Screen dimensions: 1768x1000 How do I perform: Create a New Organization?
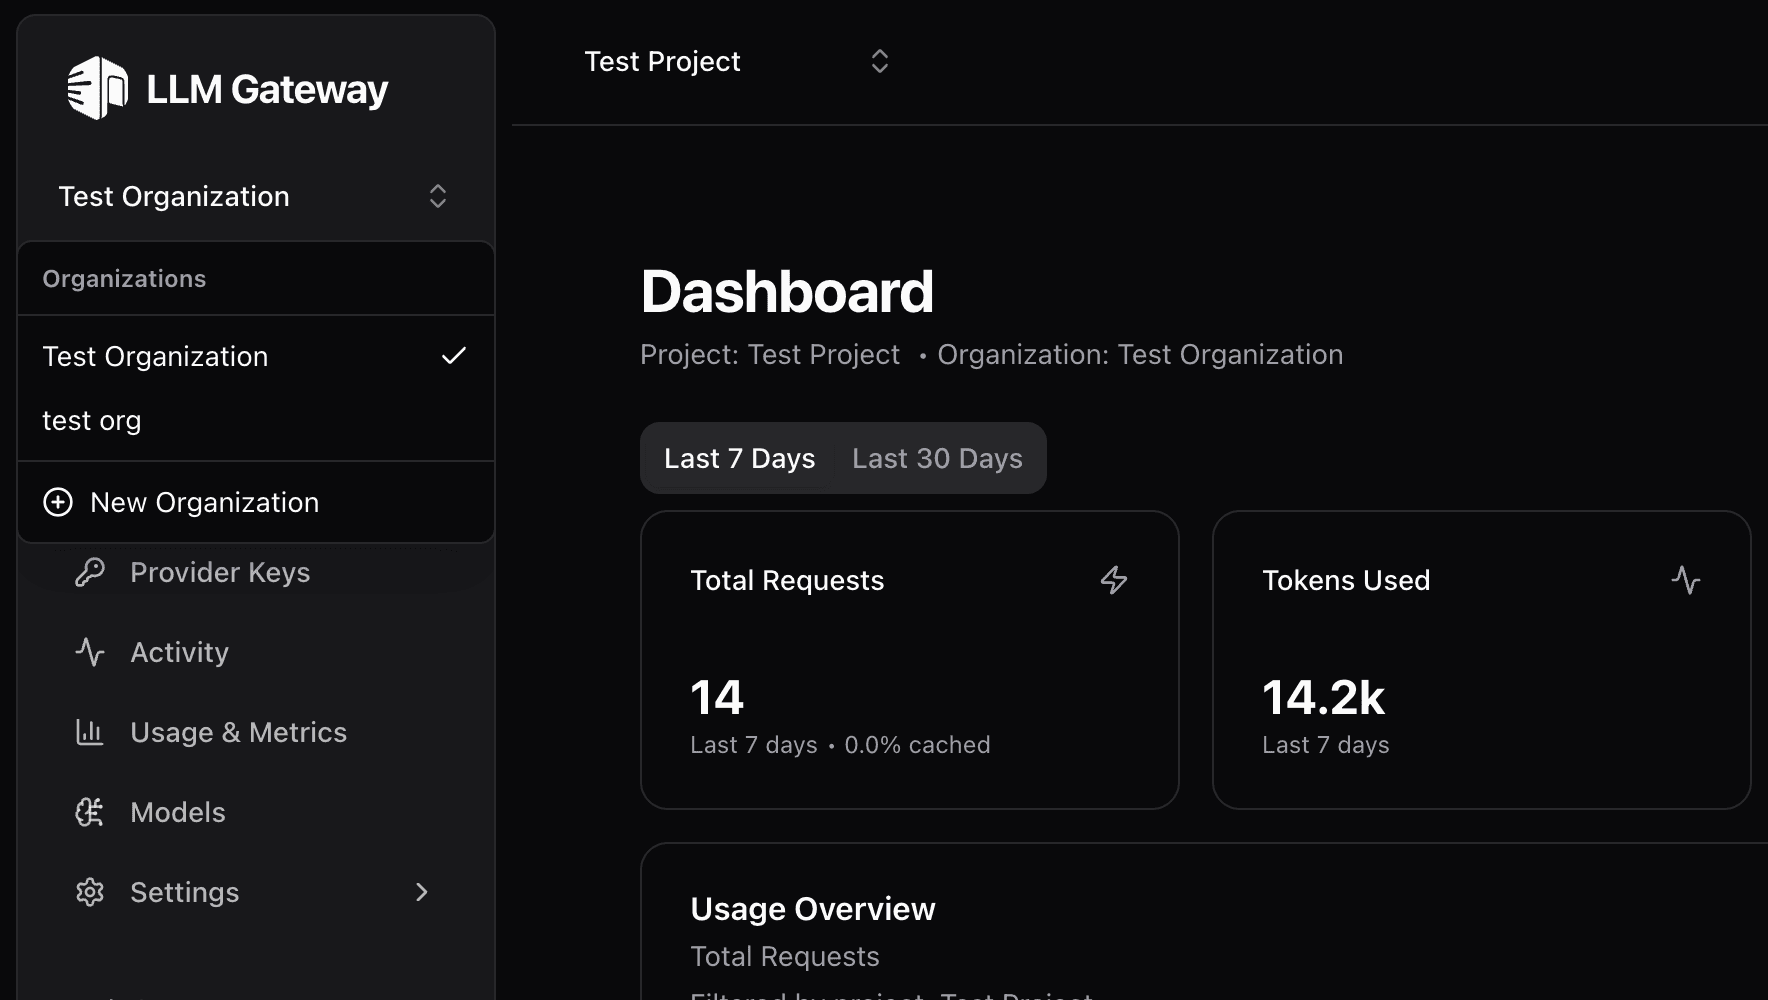204,502
